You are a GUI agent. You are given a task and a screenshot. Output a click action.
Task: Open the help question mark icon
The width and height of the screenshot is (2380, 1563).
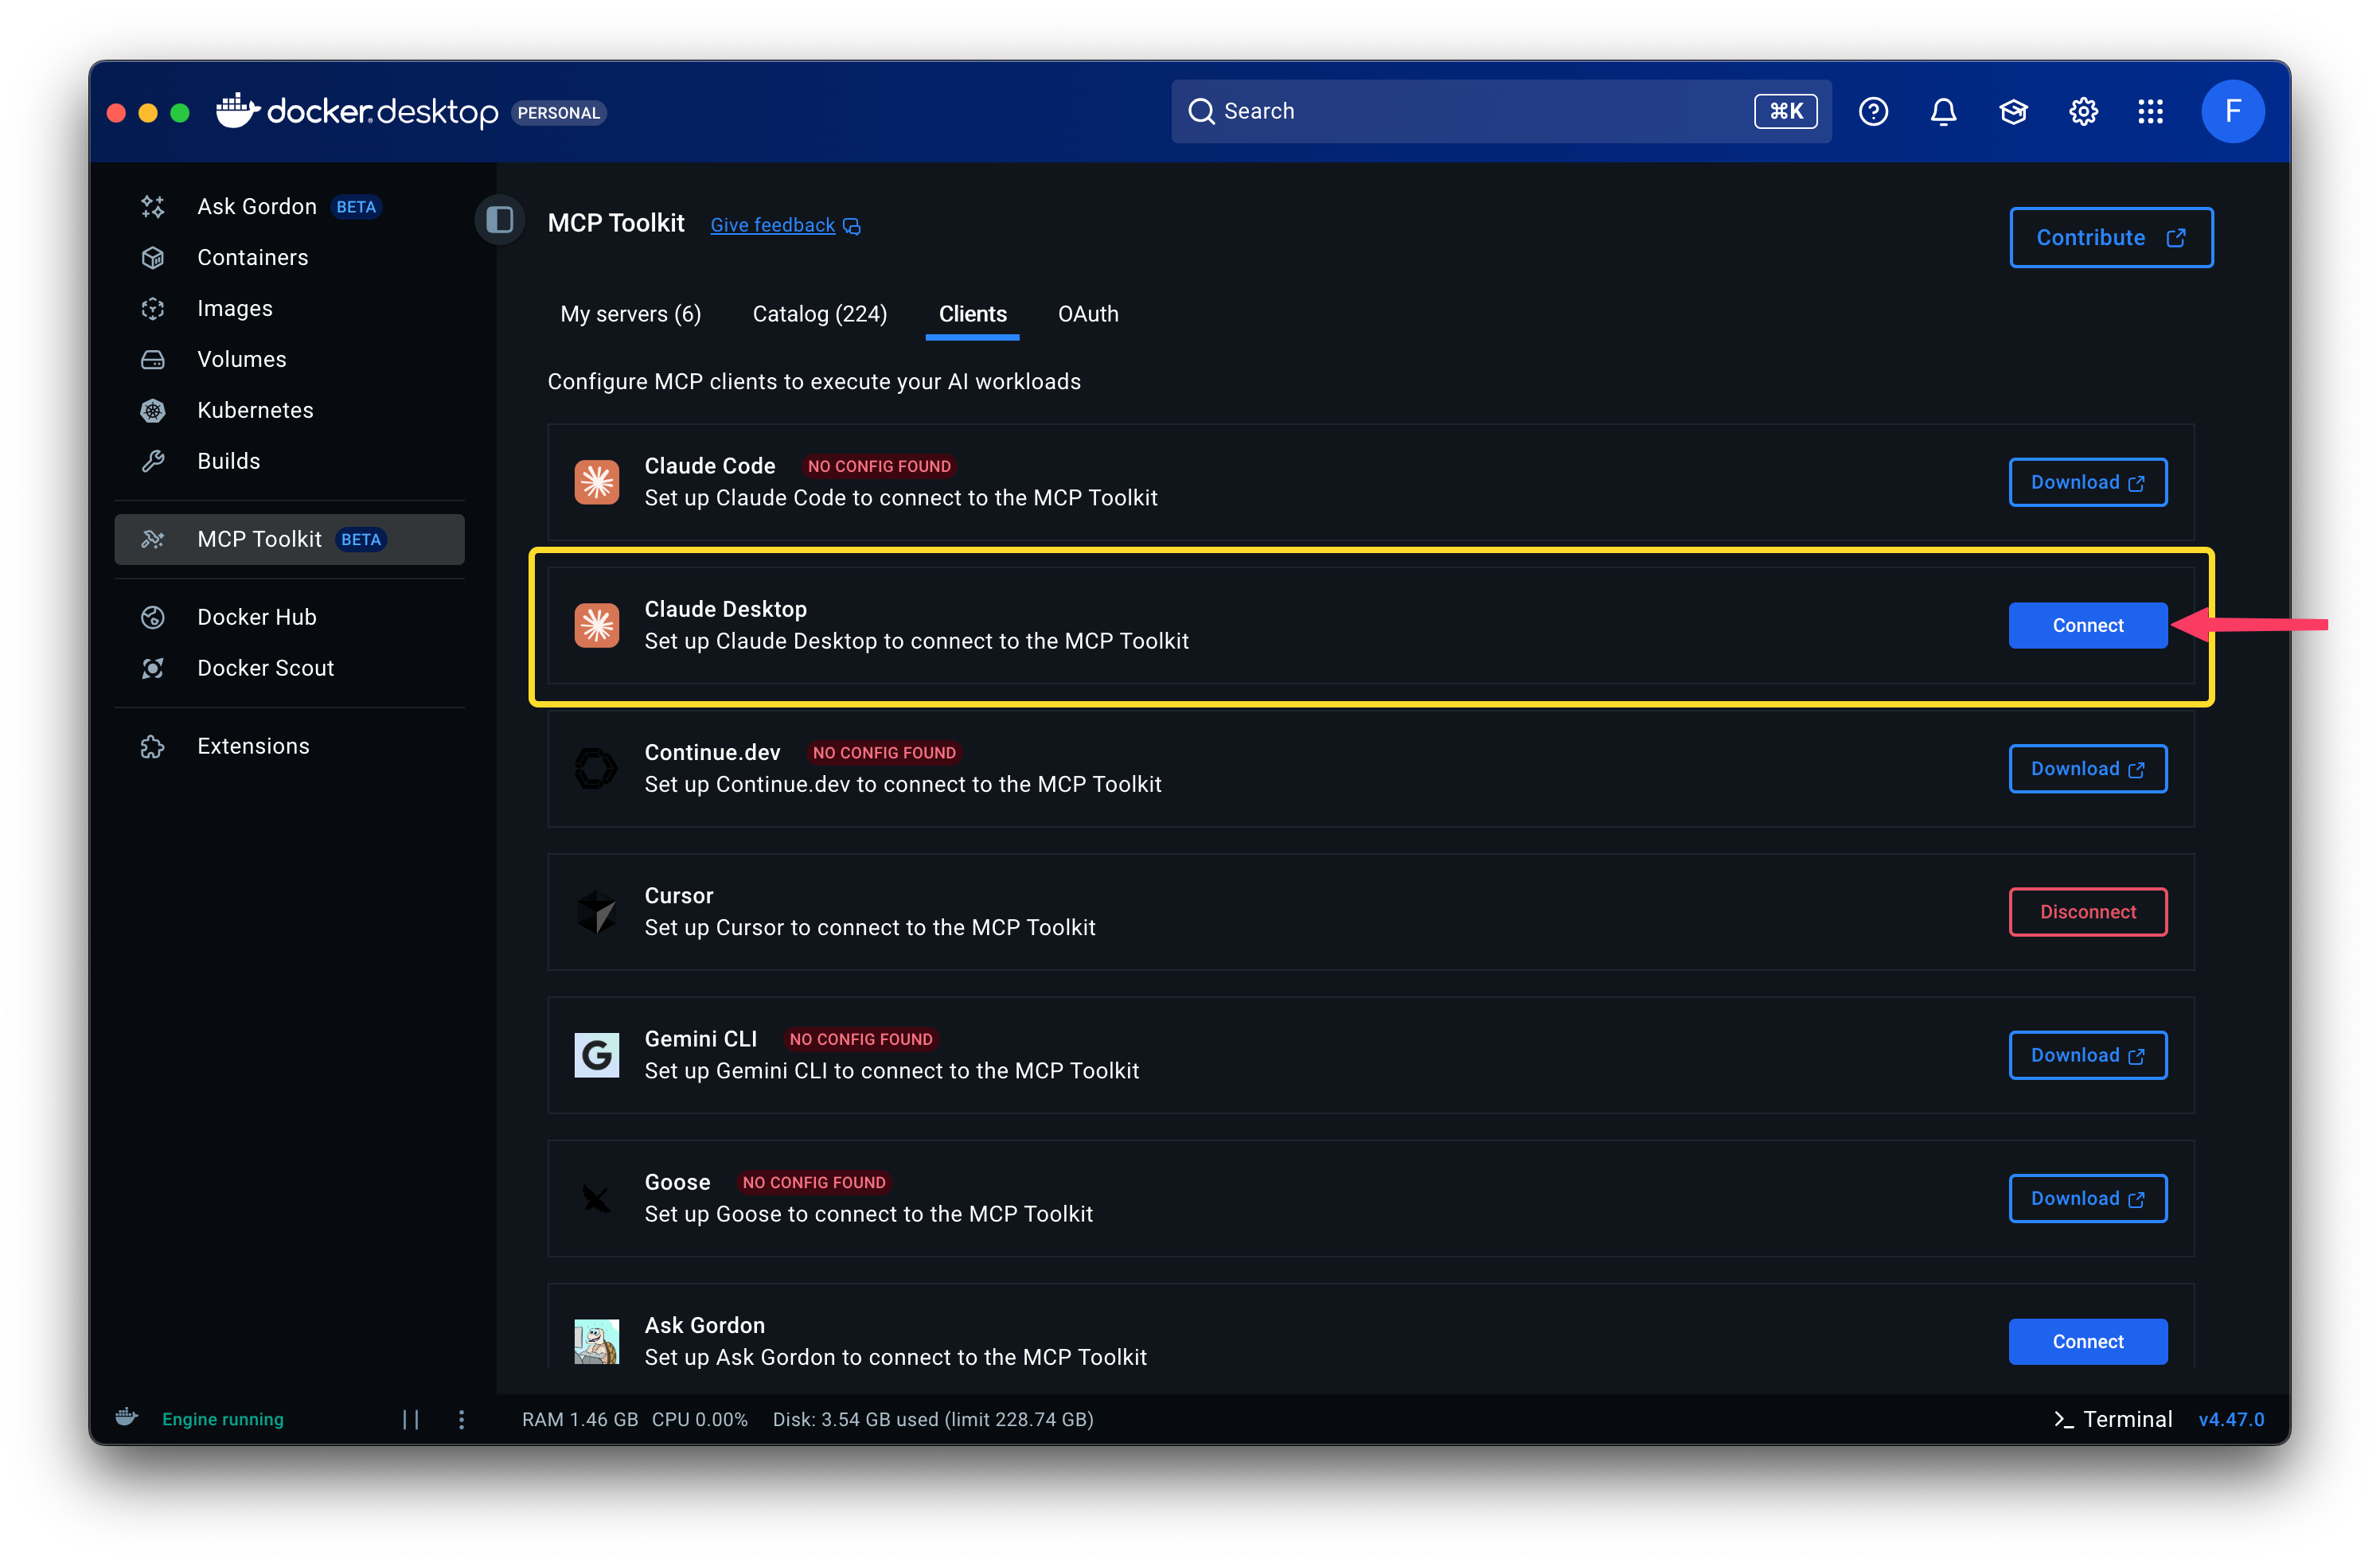1873,111
